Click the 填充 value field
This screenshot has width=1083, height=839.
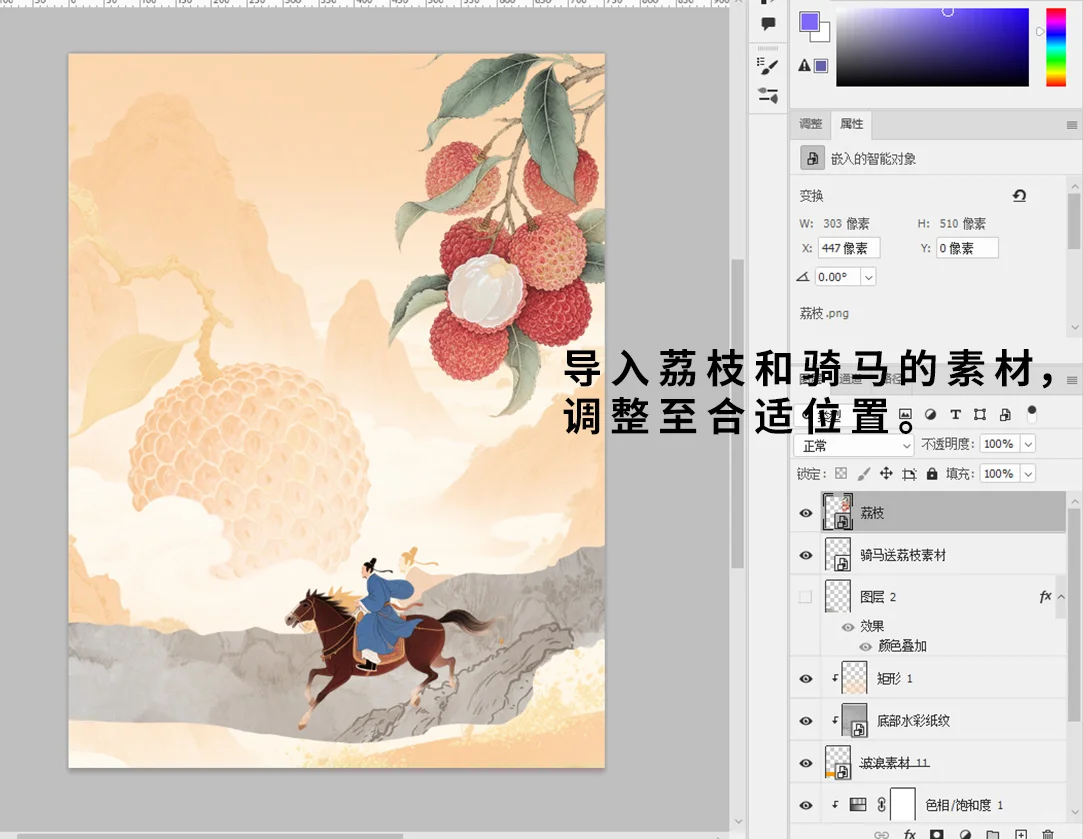(998, 474)
